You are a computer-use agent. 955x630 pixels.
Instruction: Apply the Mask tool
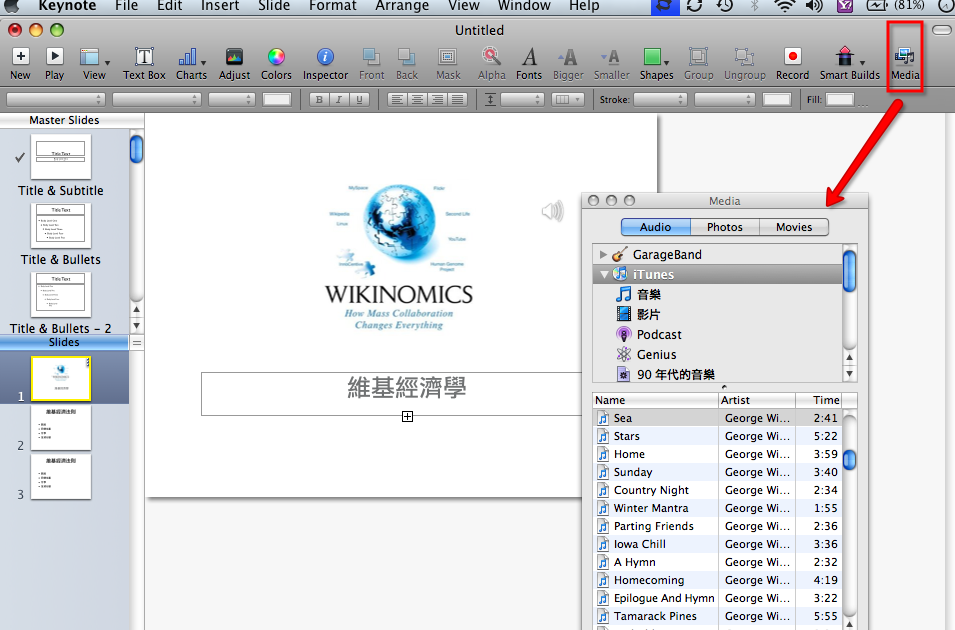(448, 63)
